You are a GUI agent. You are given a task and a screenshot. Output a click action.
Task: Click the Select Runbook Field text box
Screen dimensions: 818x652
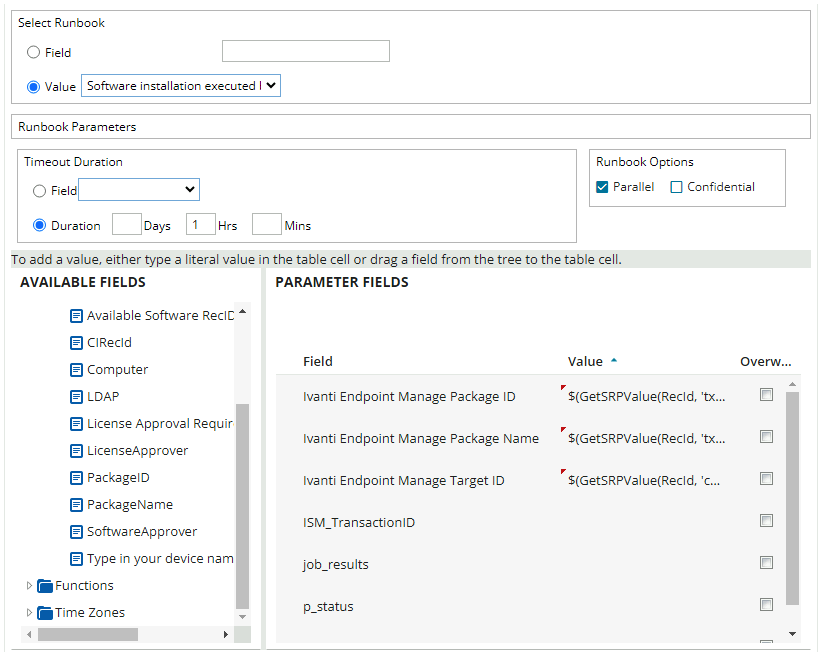[306, 51]
